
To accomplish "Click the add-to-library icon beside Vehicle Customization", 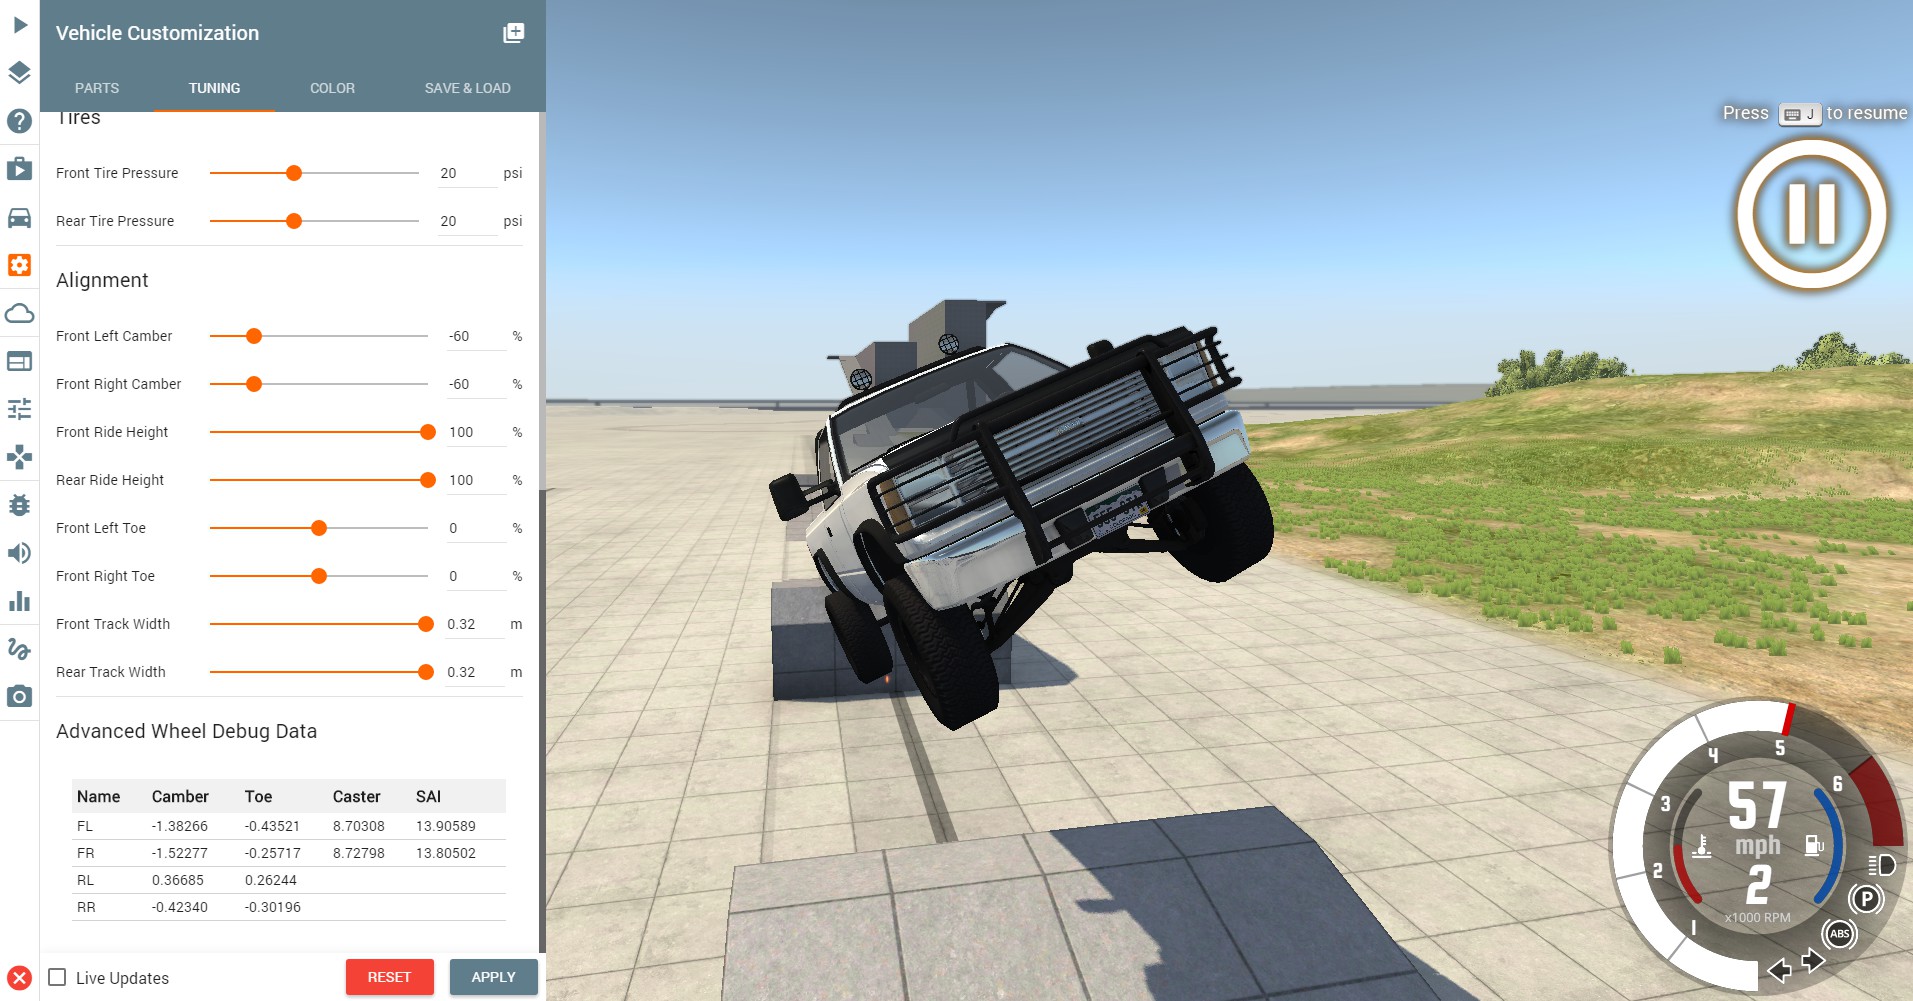I will click(x=513, y=33).
